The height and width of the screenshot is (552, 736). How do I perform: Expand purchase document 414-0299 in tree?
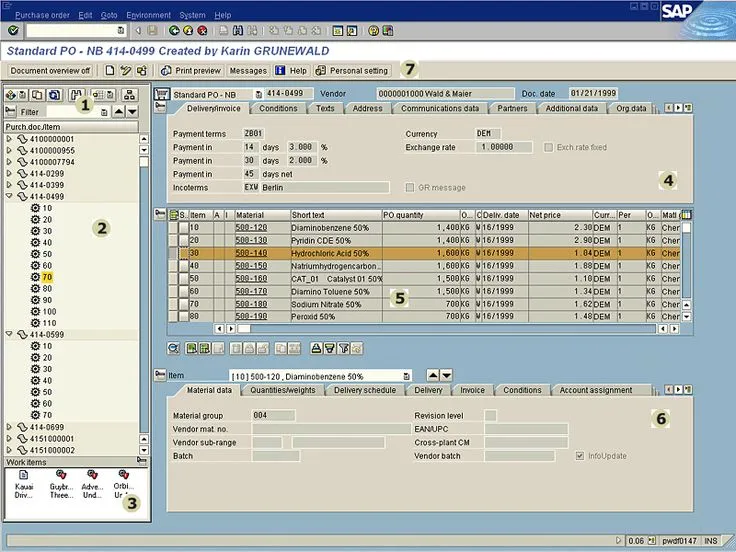point(9,173)
